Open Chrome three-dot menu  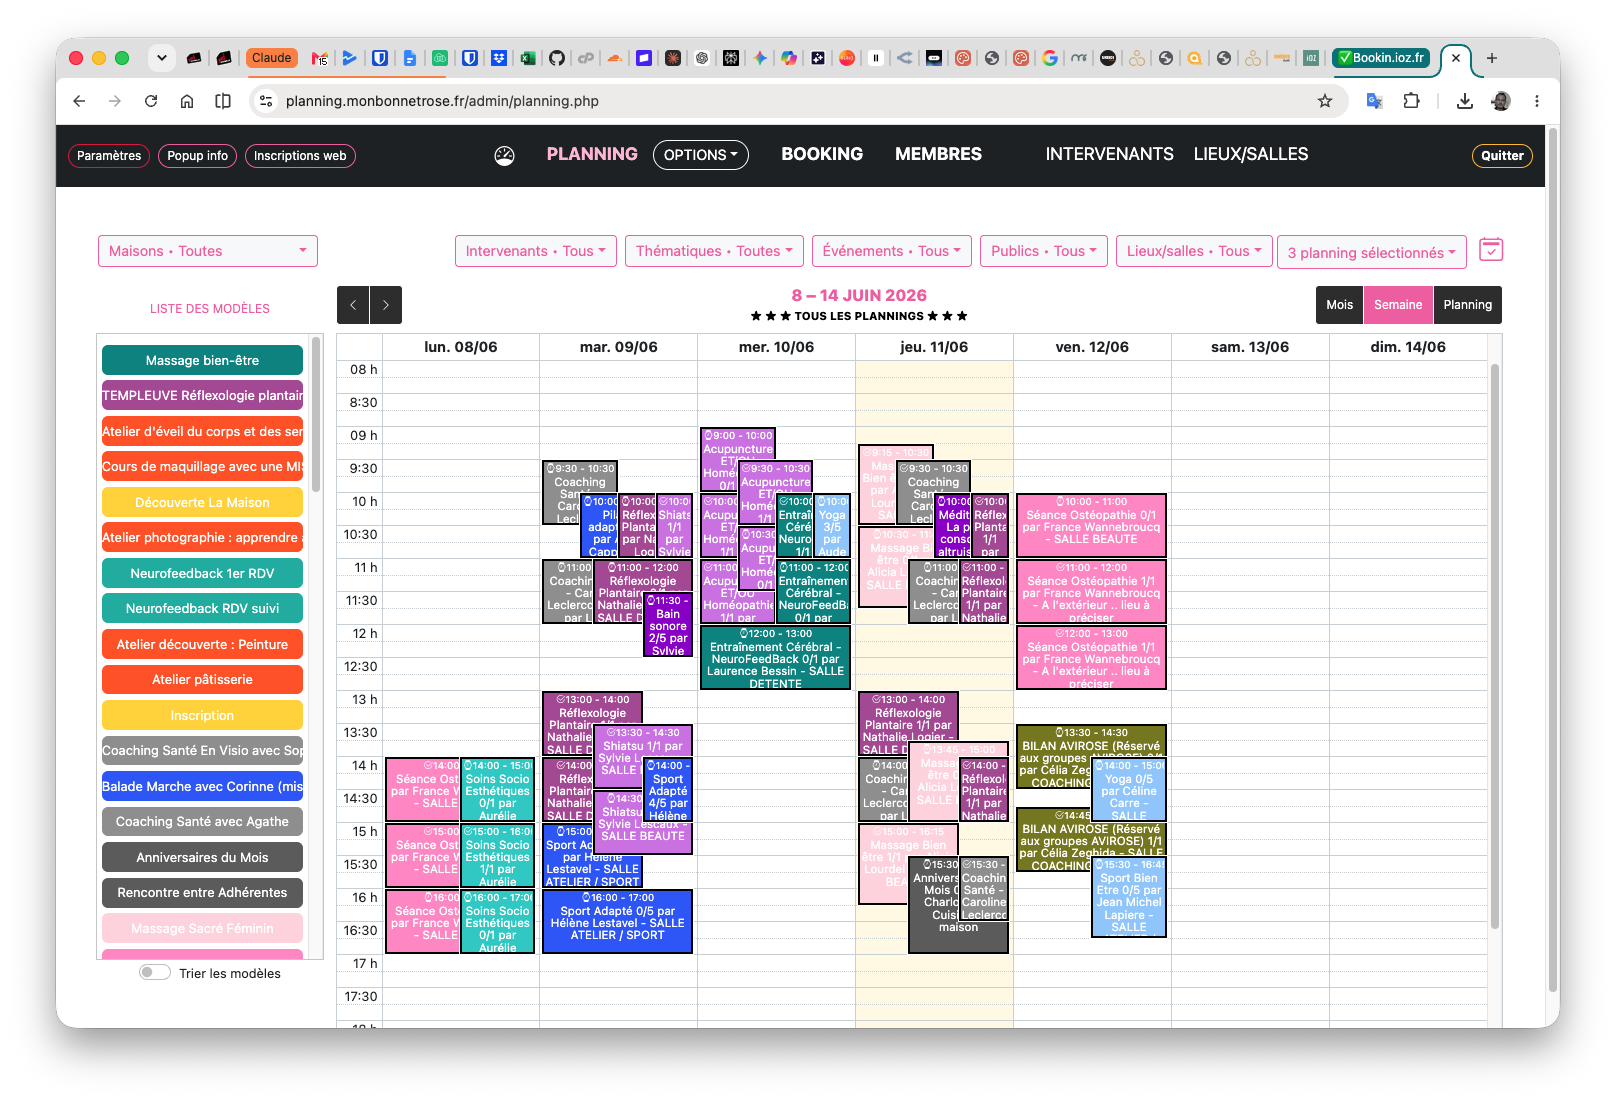click(x=1537, y=101)
